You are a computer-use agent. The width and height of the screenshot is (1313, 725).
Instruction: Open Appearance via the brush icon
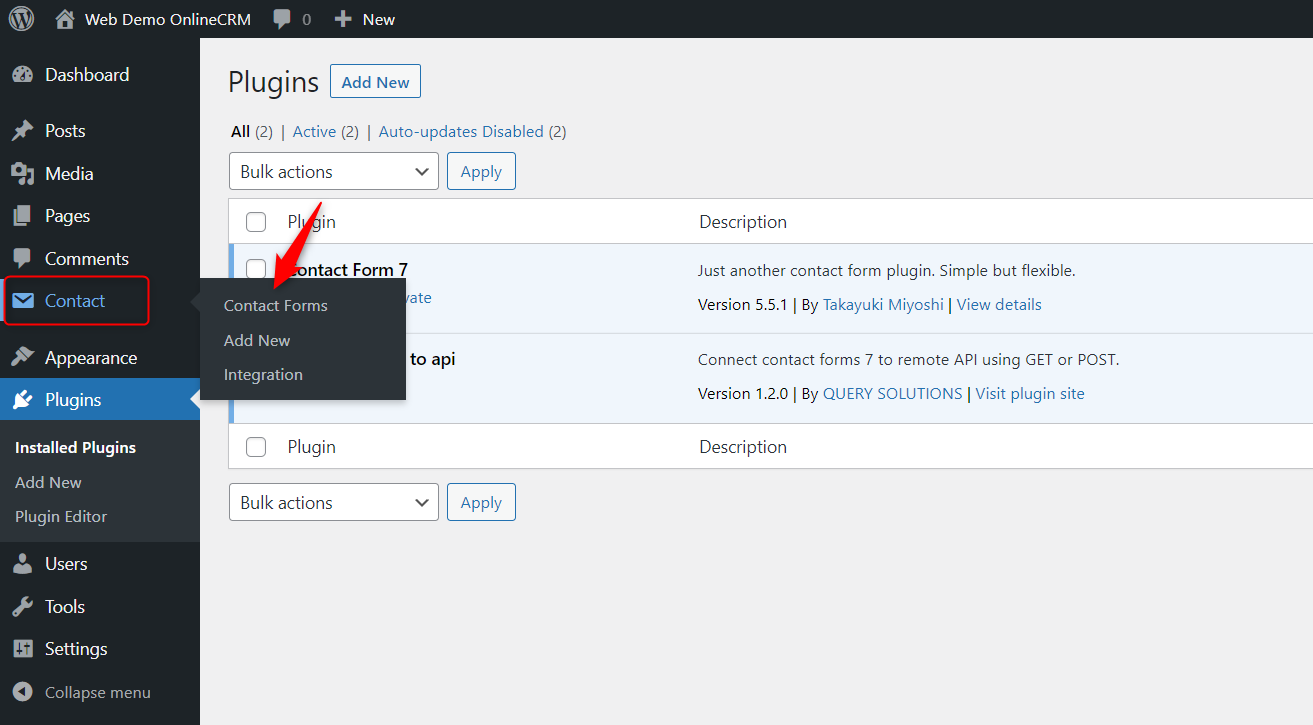pos(22,357)
